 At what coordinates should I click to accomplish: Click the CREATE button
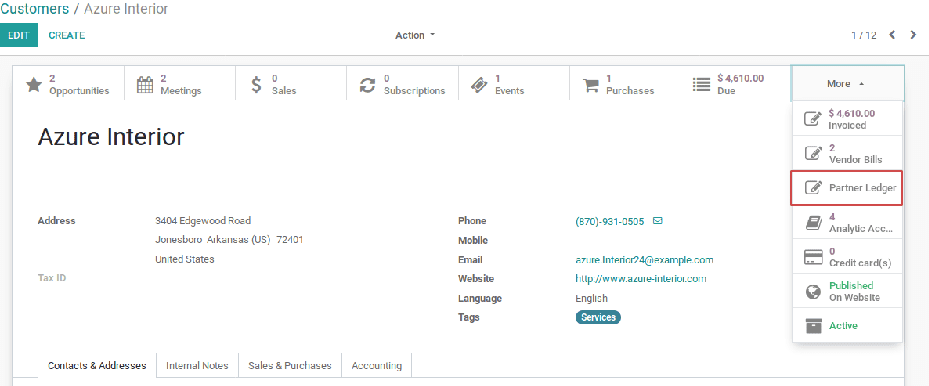[x=66, y=35]
